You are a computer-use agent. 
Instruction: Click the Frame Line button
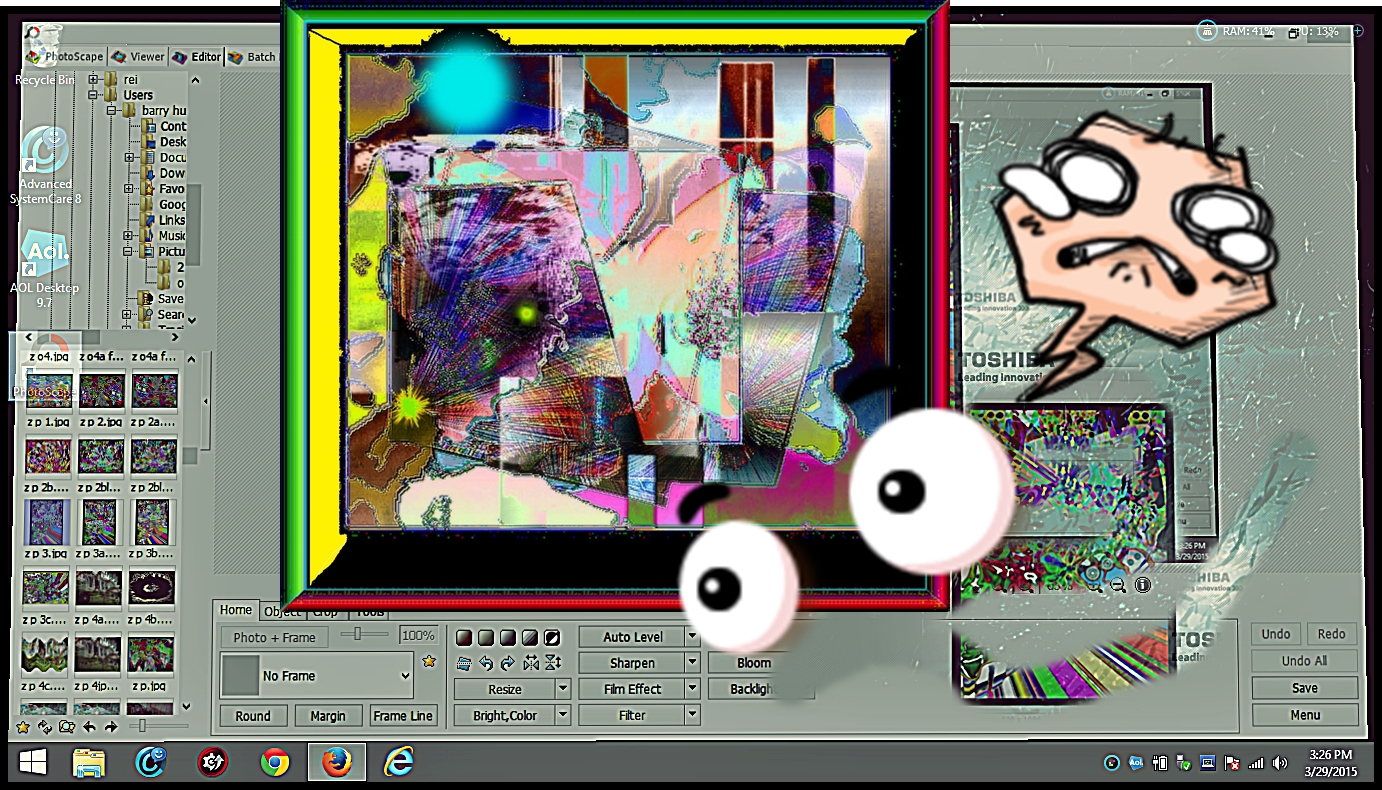(403, 716)
